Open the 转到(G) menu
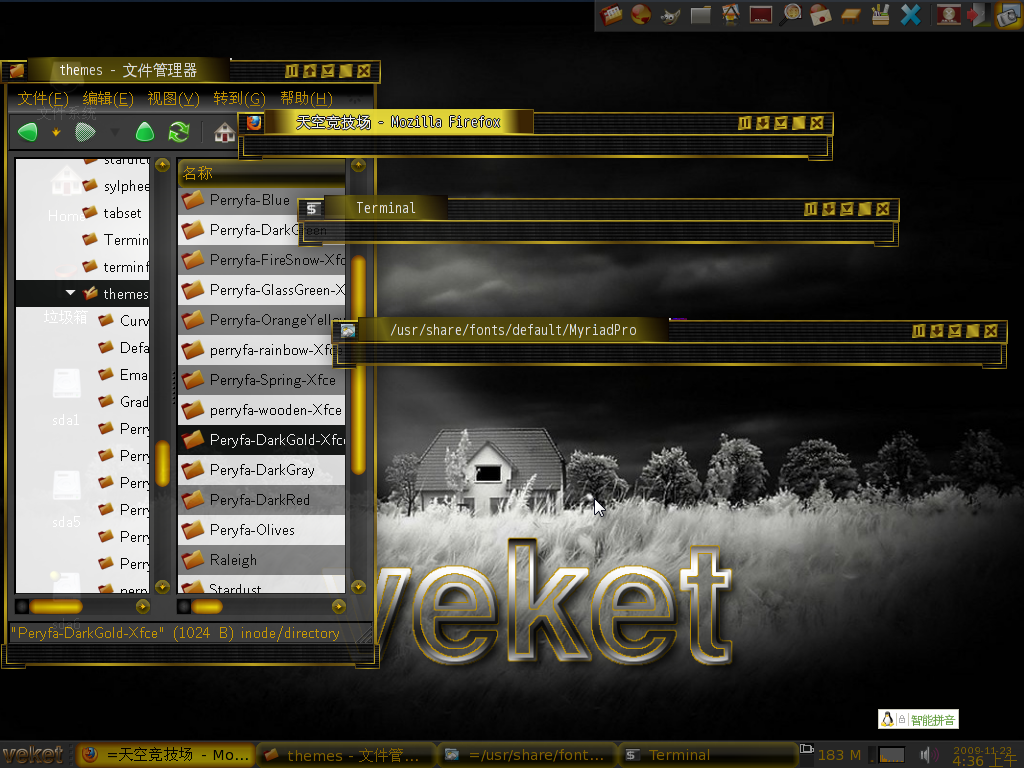Viewport: 1024px width, 768px height. tap(239, 99)
